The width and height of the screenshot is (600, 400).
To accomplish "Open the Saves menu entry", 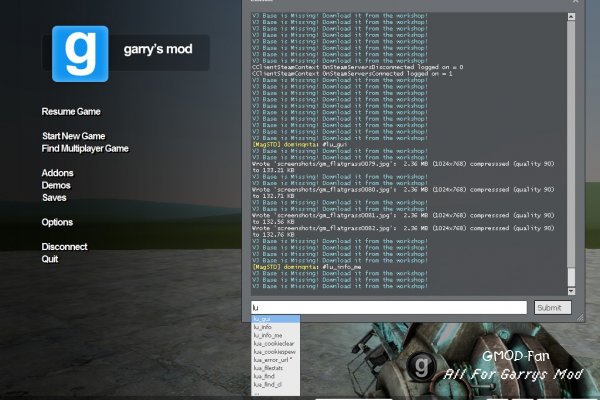I will click(54, 198).
